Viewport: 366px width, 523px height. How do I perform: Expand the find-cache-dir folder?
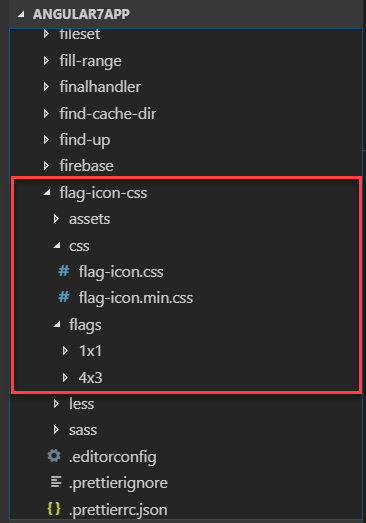pos(107,114)
